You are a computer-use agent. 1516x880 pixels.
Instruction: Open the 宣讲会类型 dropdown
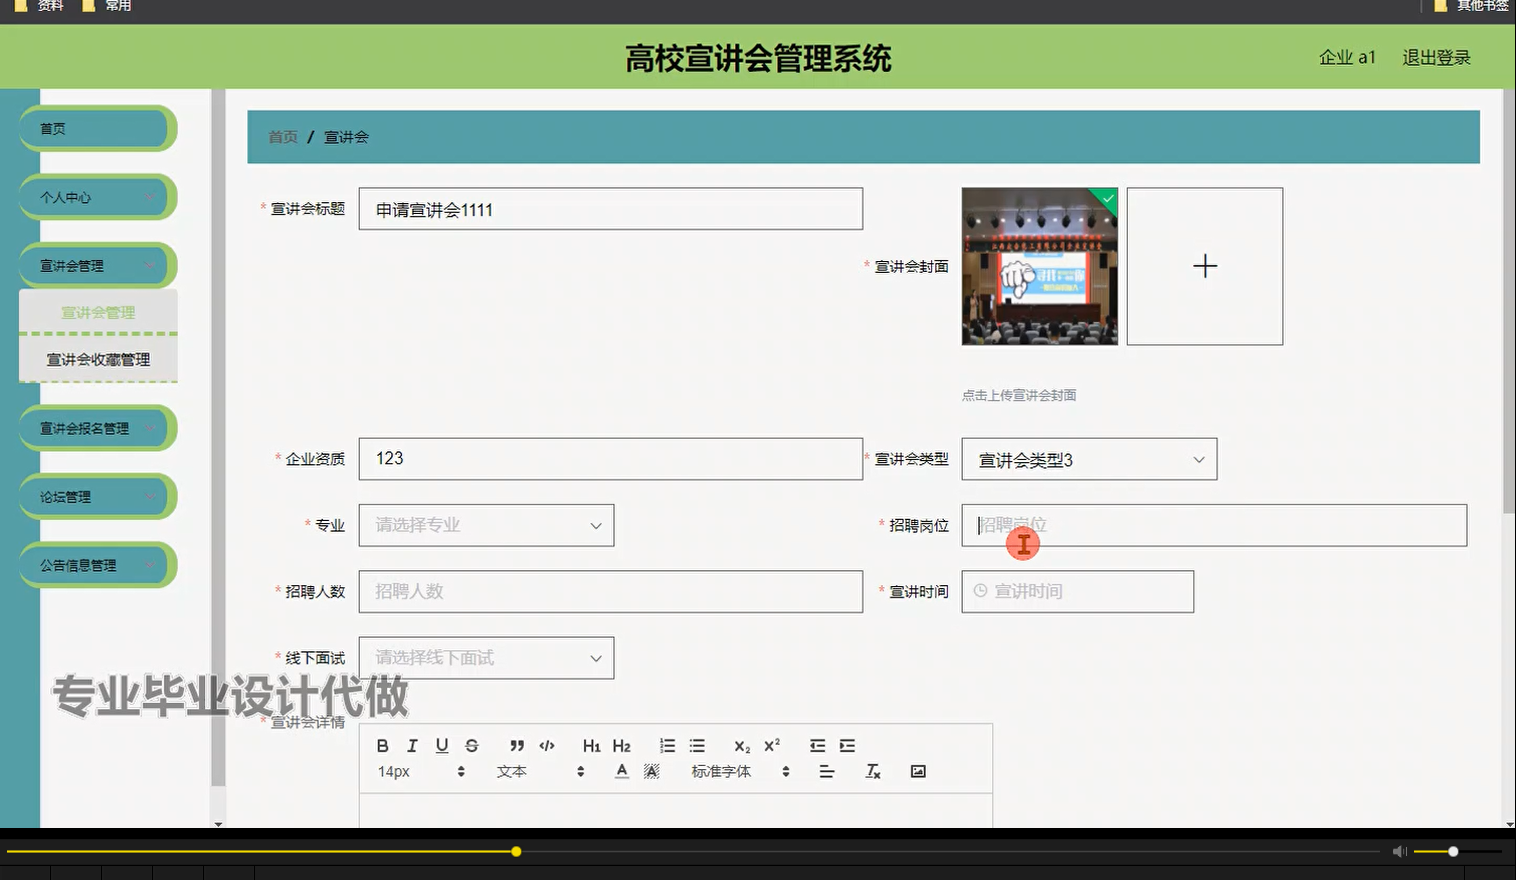[x=1088, y=459]
